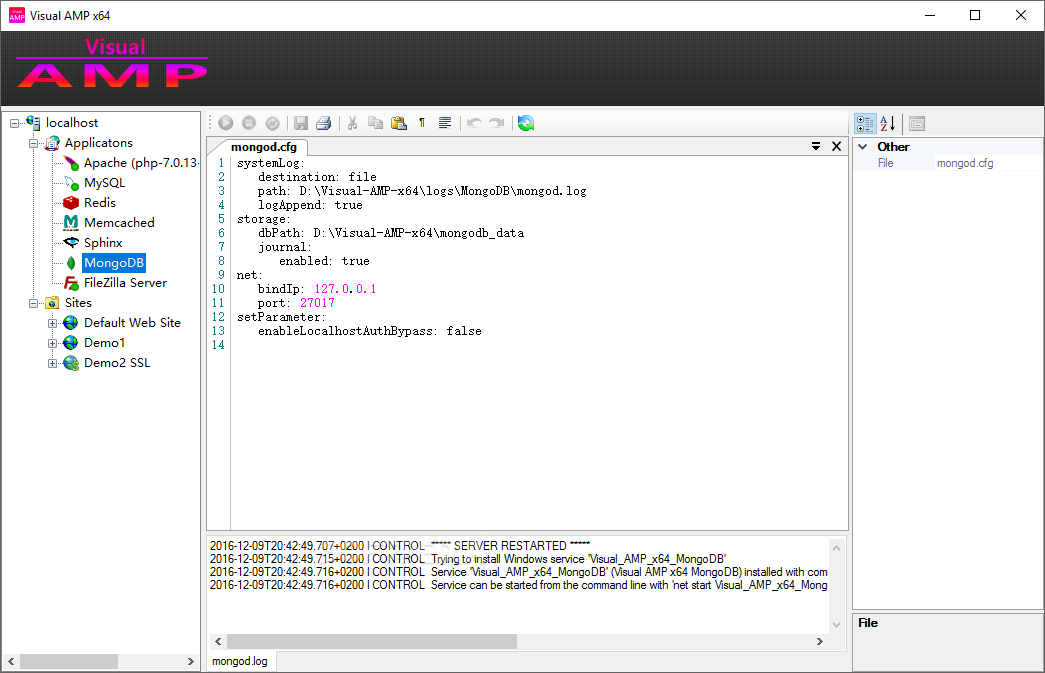
Task: Click the port value 27017
Action: point(317,303)
